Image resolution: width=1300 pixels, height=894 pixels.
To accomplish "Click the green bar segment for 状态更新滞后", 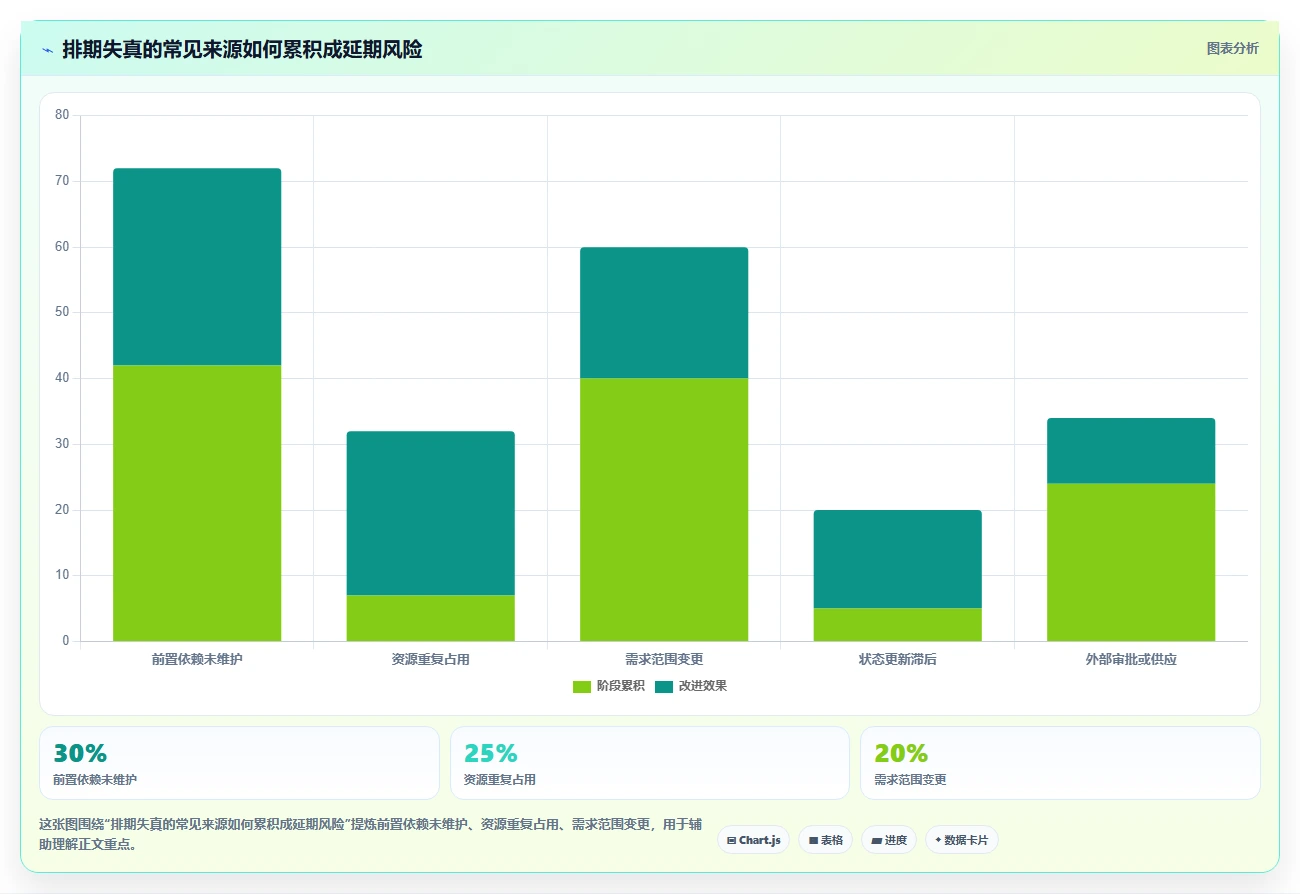I will tap(897, 625).
